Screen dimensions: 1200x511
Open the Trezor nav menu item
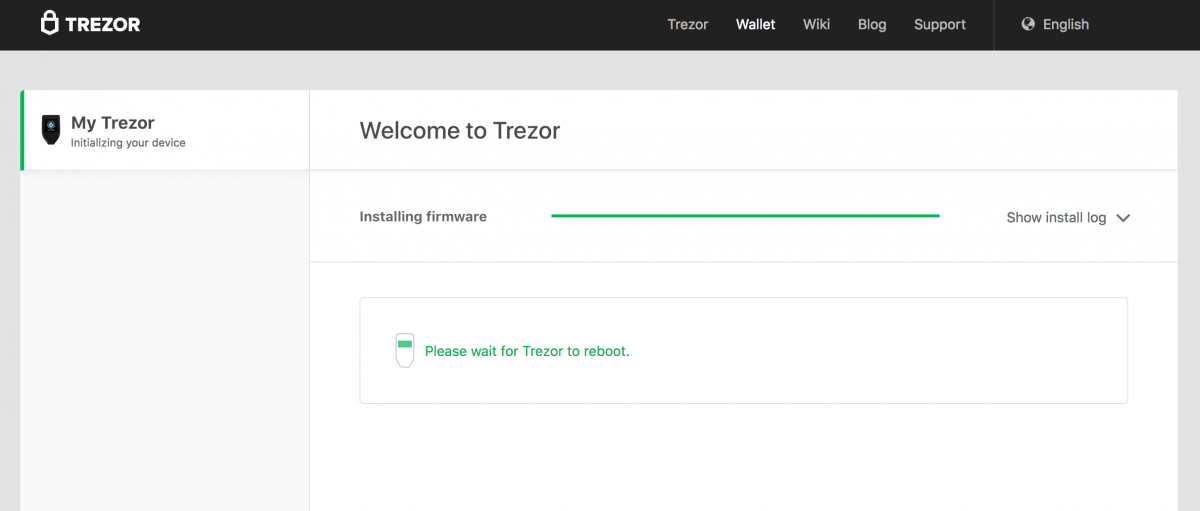coord(688,24)
